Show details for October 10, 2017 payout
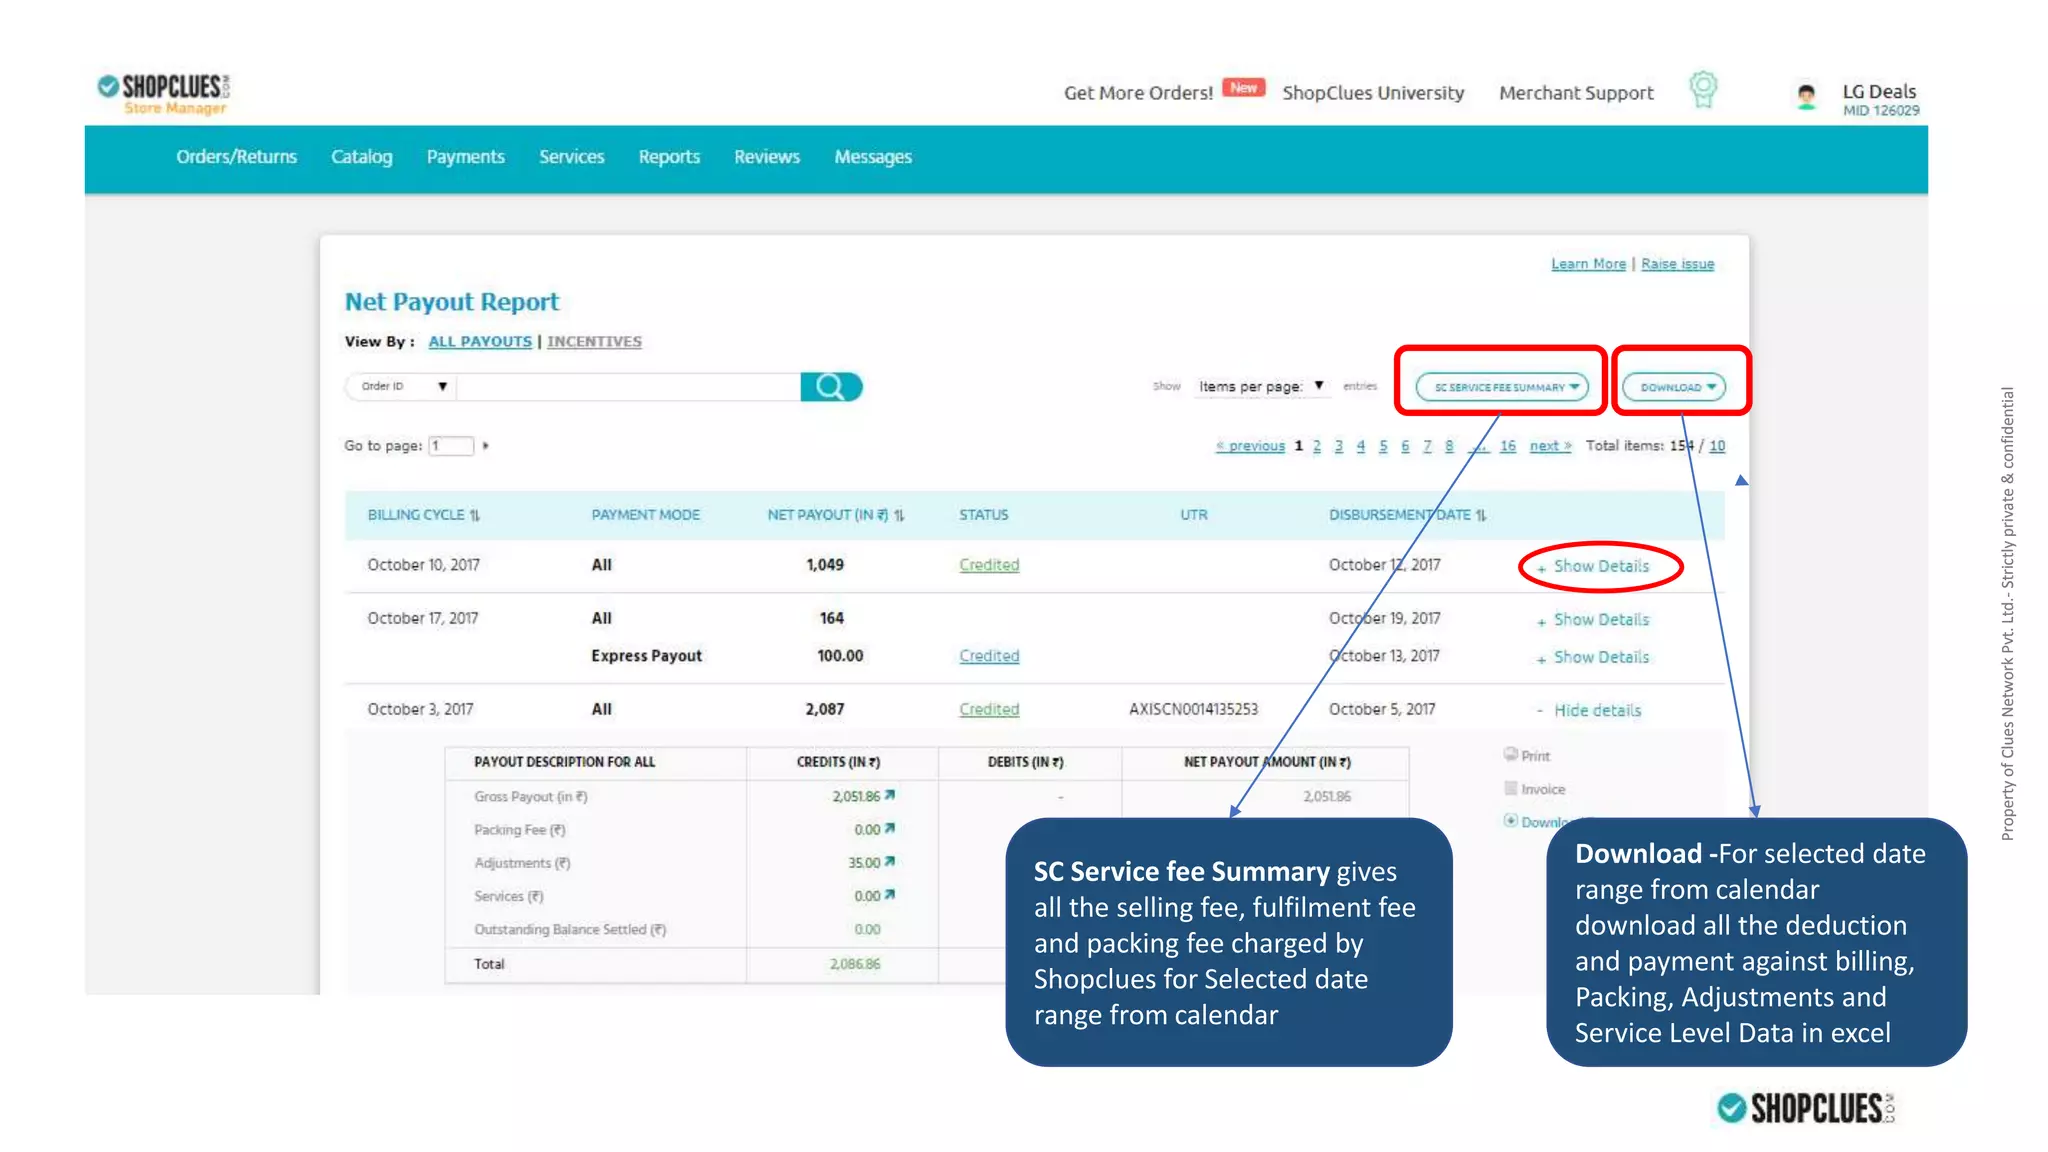Image resolution: width=2048 pixels, height=1152 pixels. 1600,567
